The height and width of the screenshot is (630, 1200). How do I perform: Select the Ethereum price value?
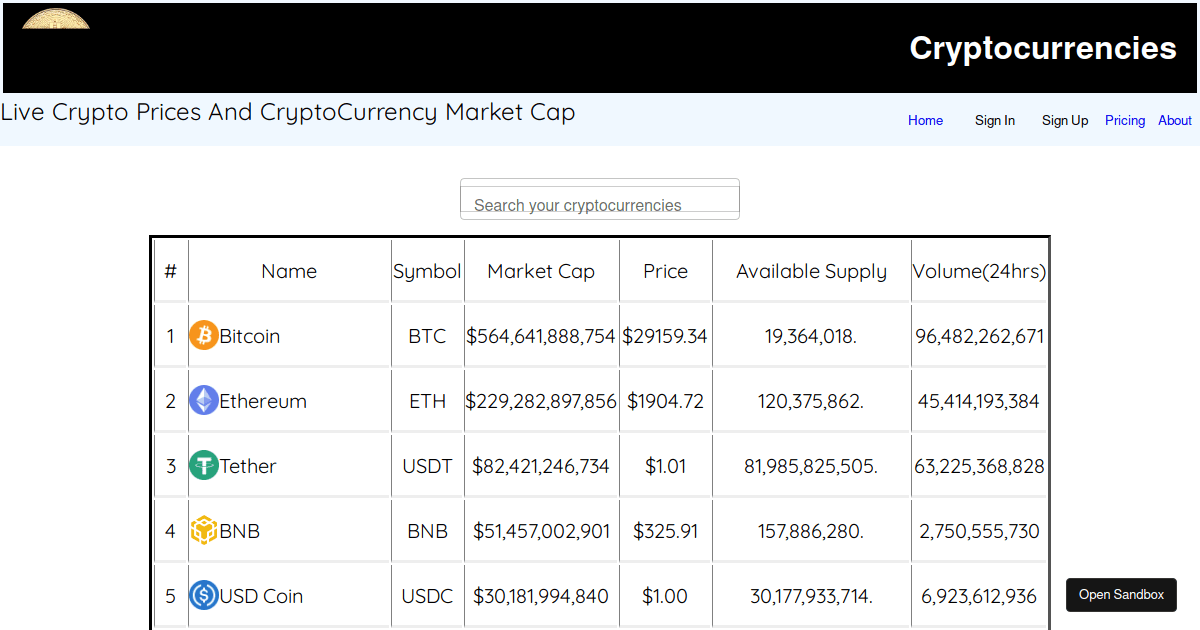click(x=665, y=400)
